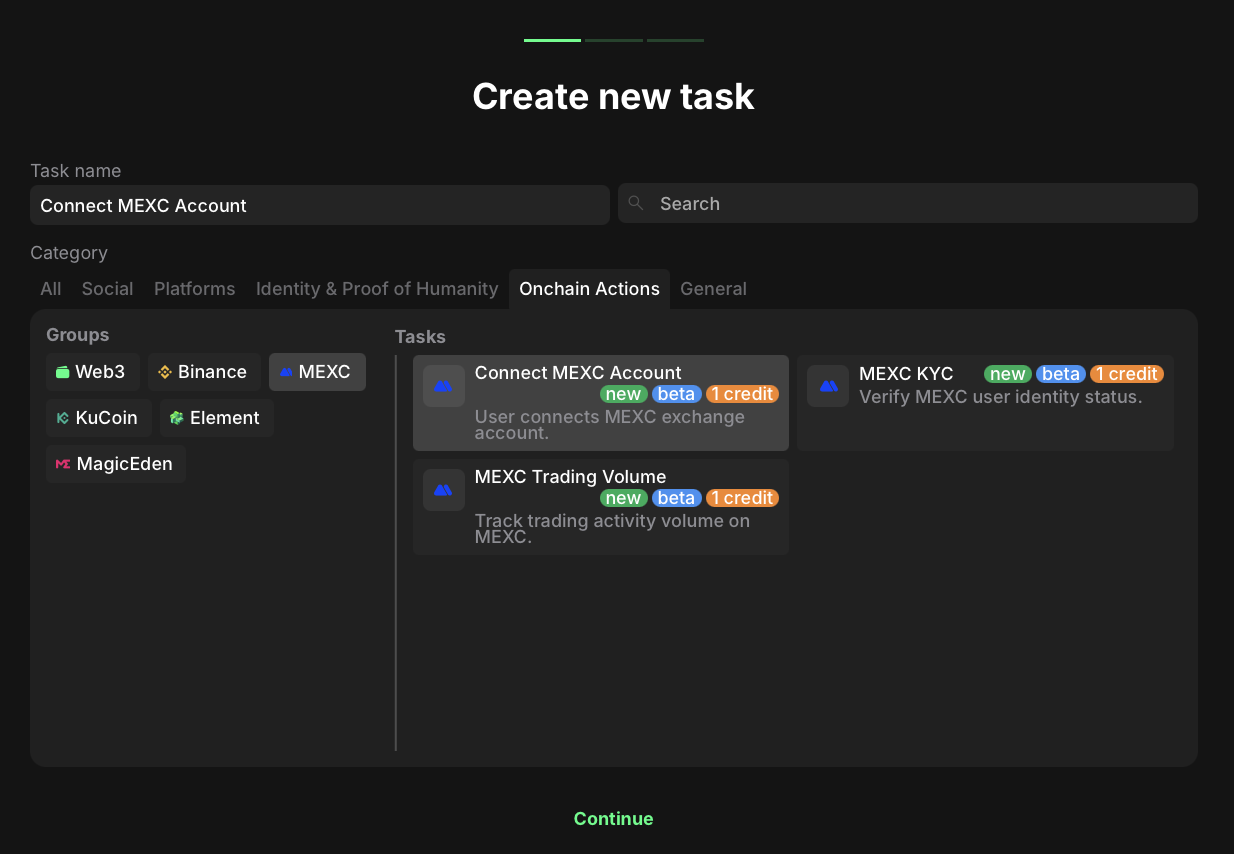
Task: Select the KuCoin group
Action: point(98,418)
